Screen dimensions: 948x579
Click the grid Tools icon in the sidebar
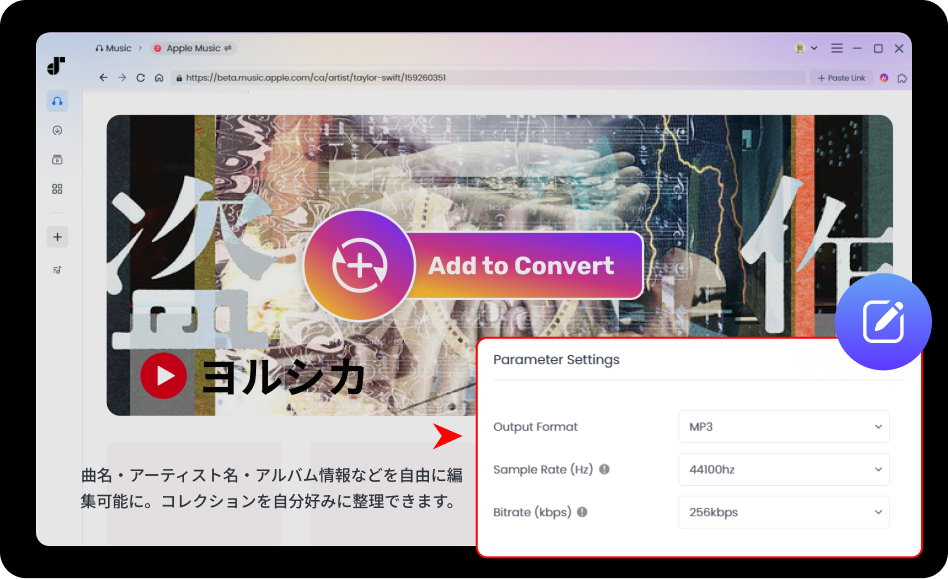(x=57, y=188)
